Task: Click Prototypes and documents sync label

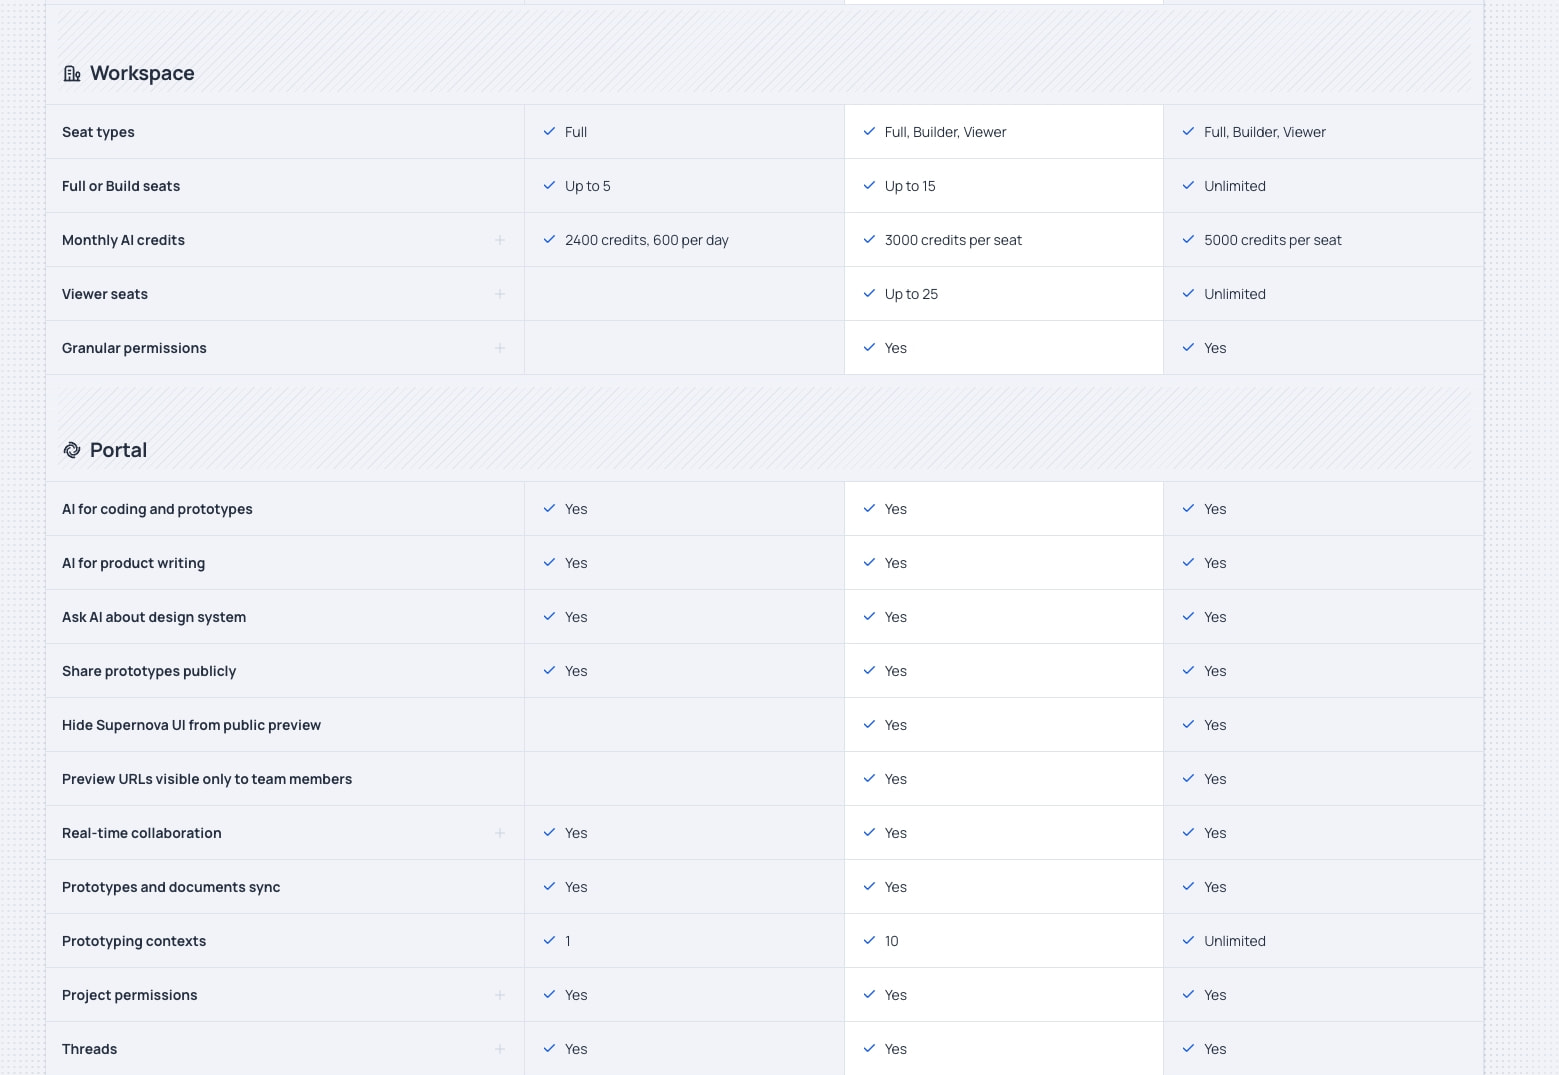Action: pyautogui.click(x=171, y=887)
